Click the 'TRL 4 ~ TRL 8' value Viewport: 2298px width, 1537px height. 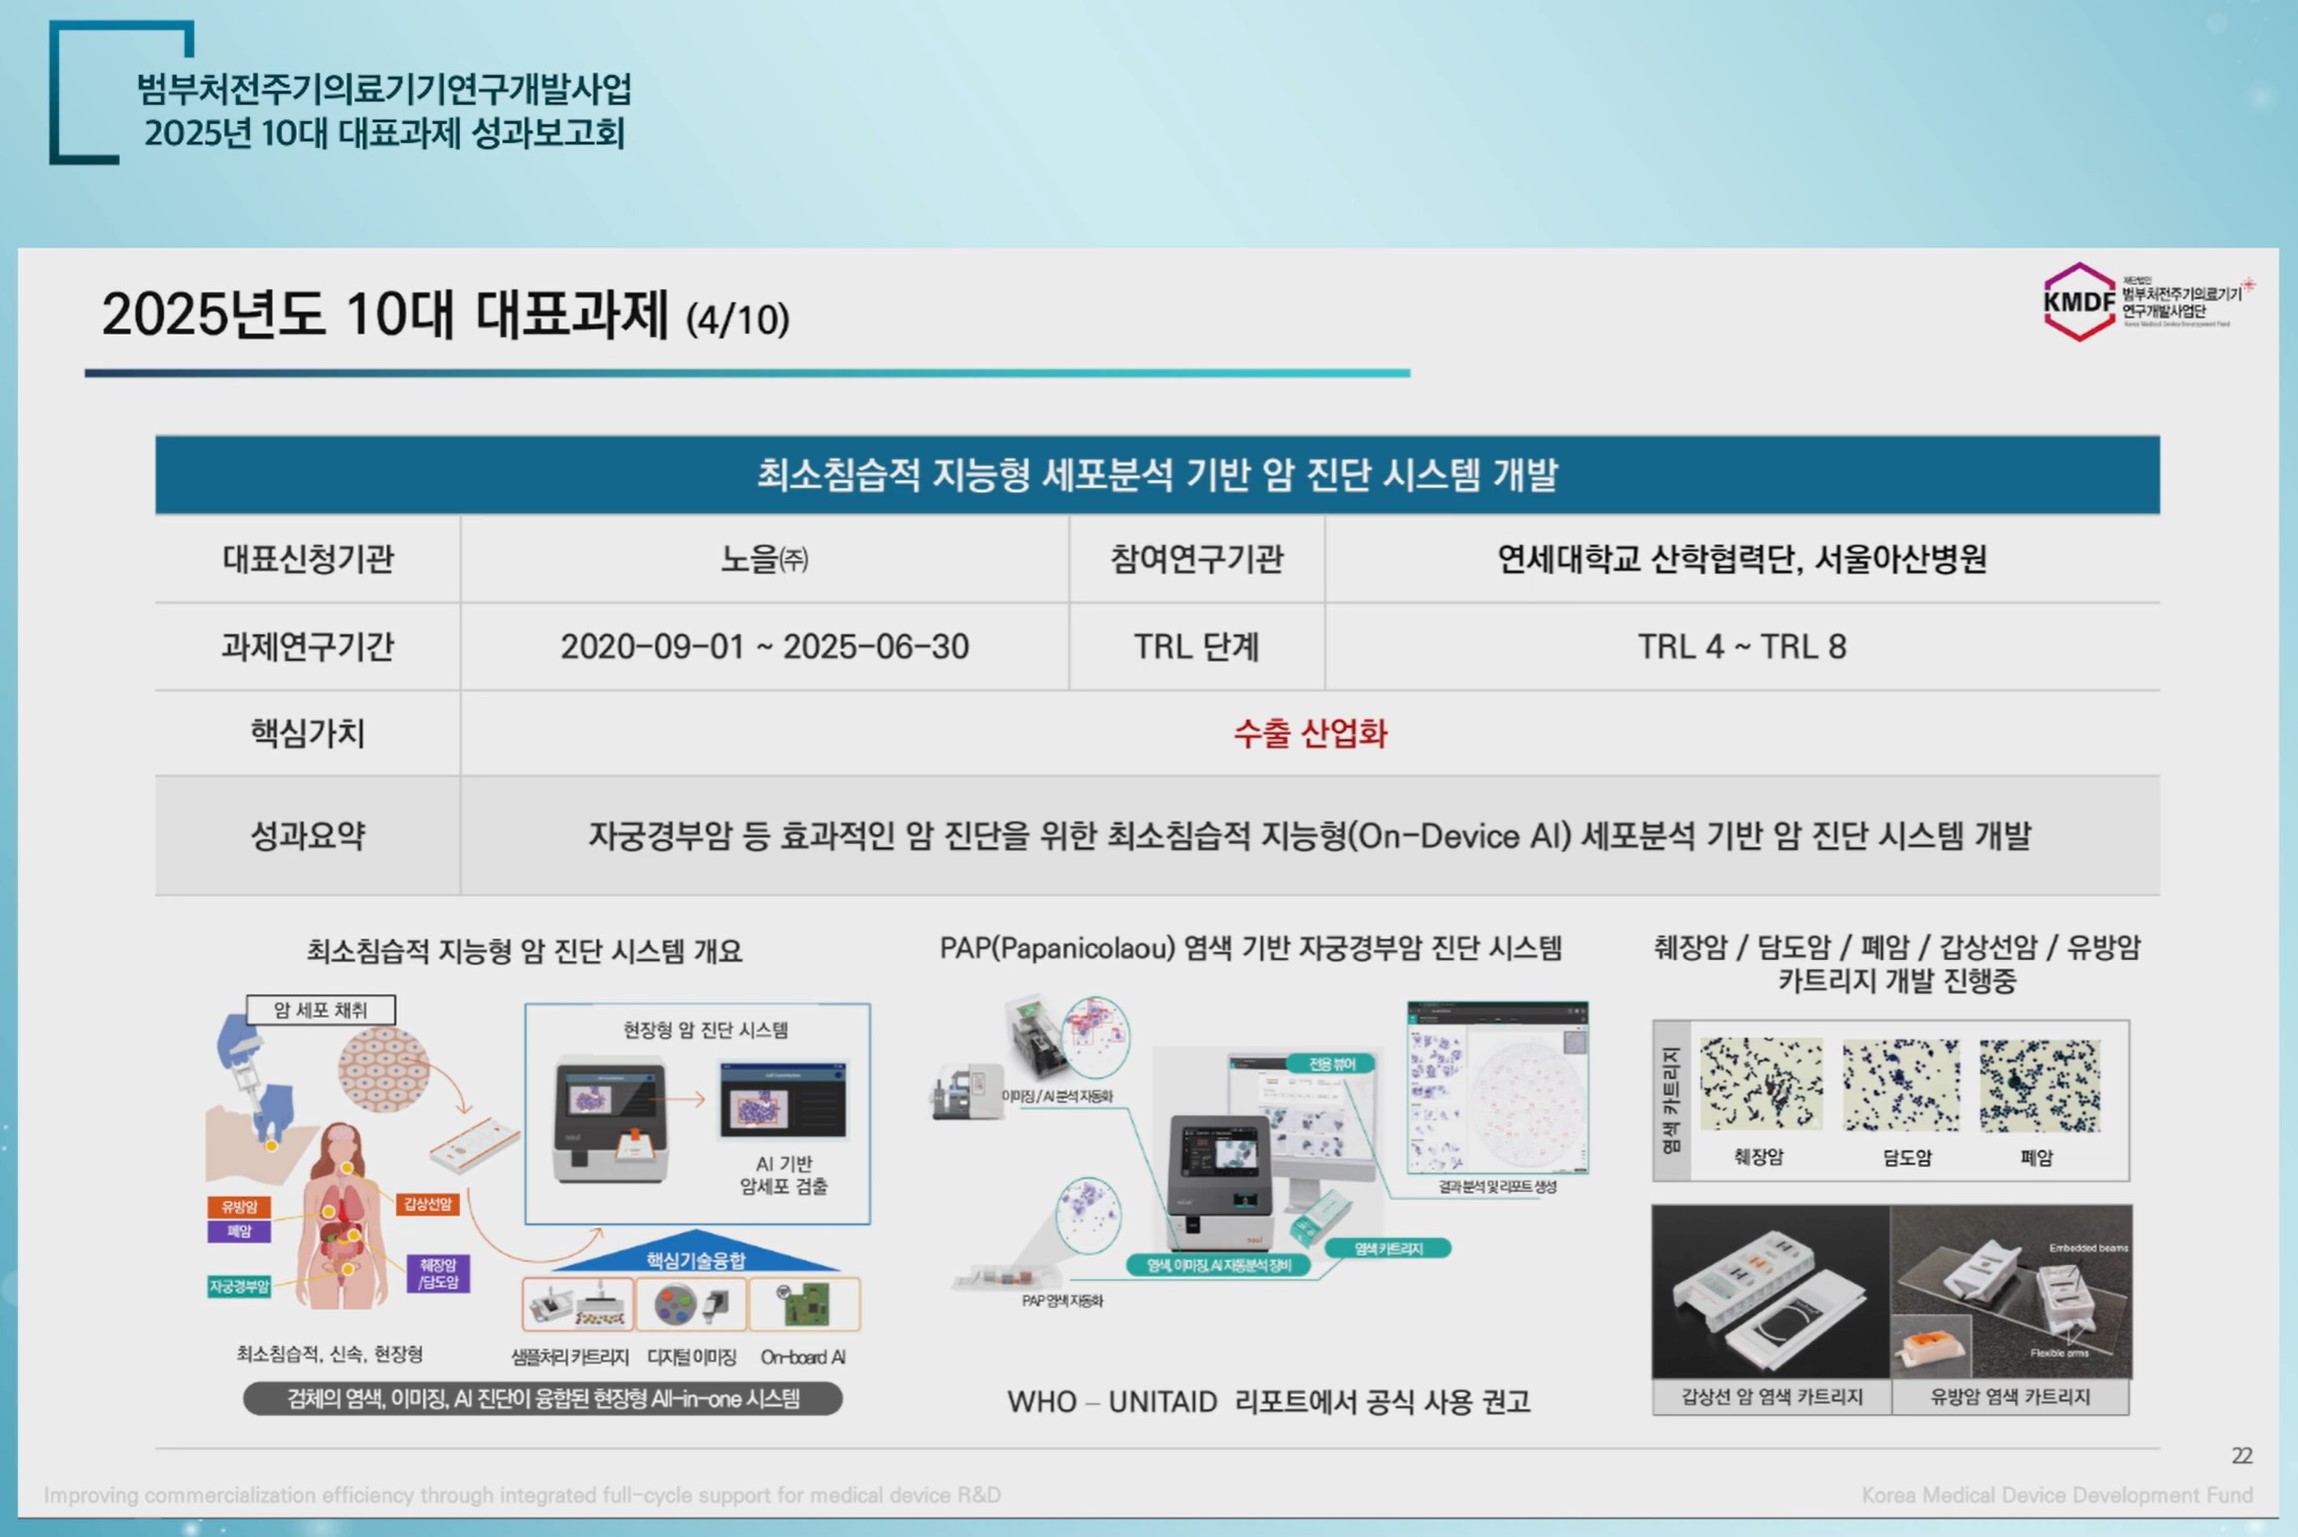[1742, 647]
